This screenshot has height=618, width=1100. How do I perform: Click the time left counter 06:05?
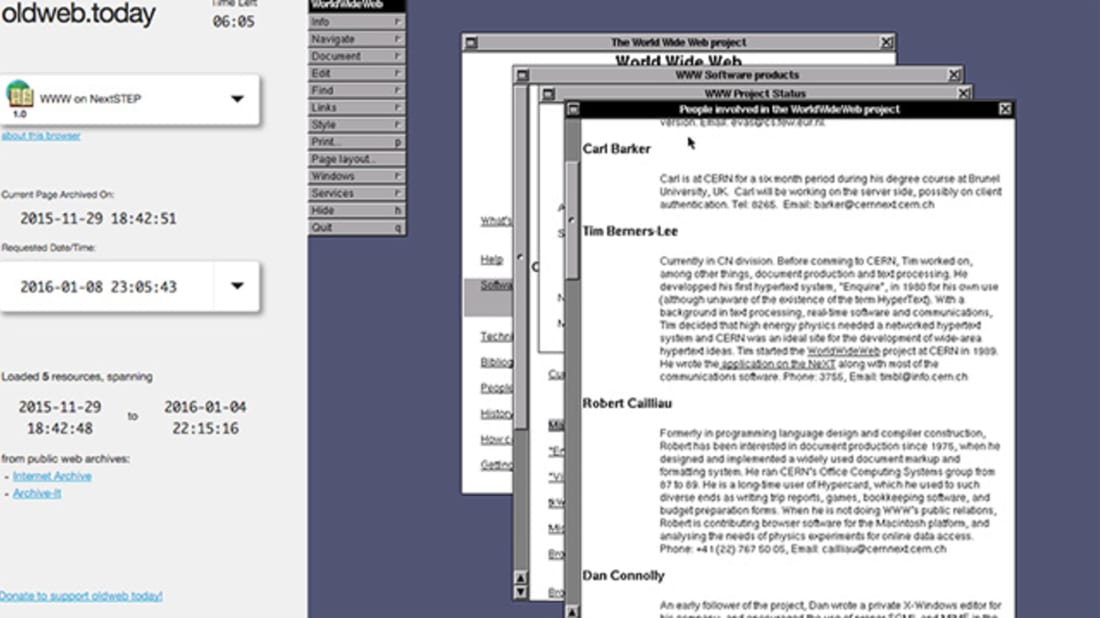(234, 22)
